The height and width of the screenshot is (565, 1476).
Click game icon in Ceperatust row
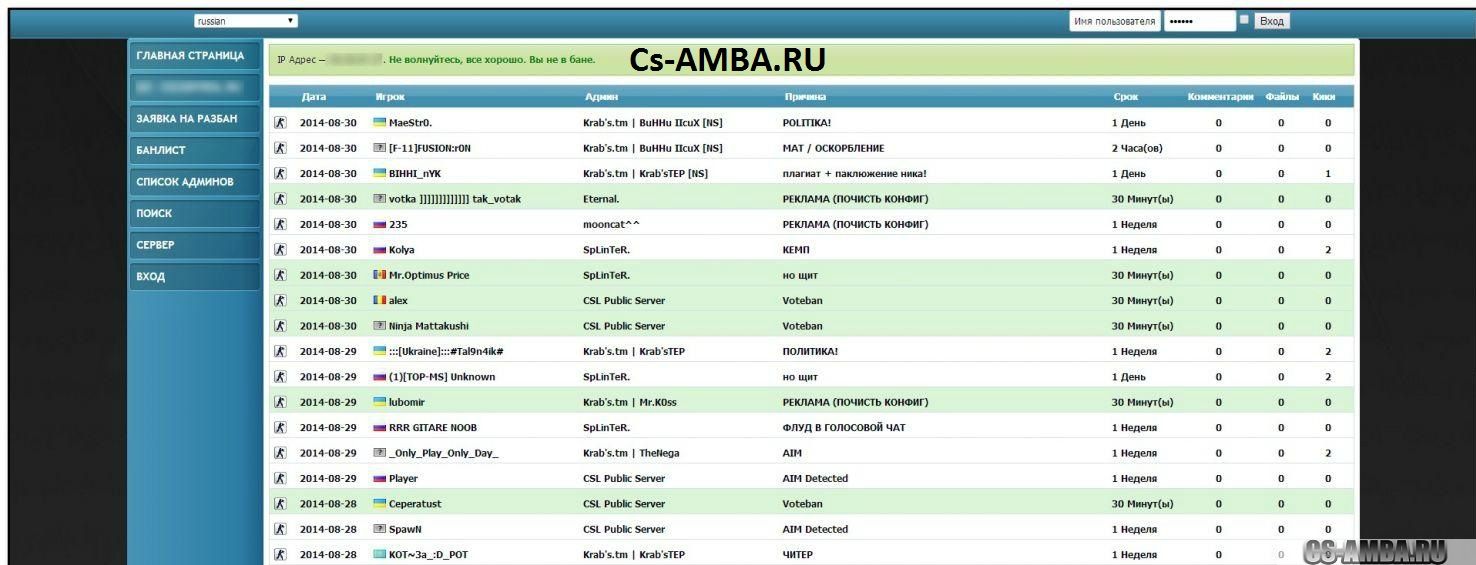click(281, 504)
